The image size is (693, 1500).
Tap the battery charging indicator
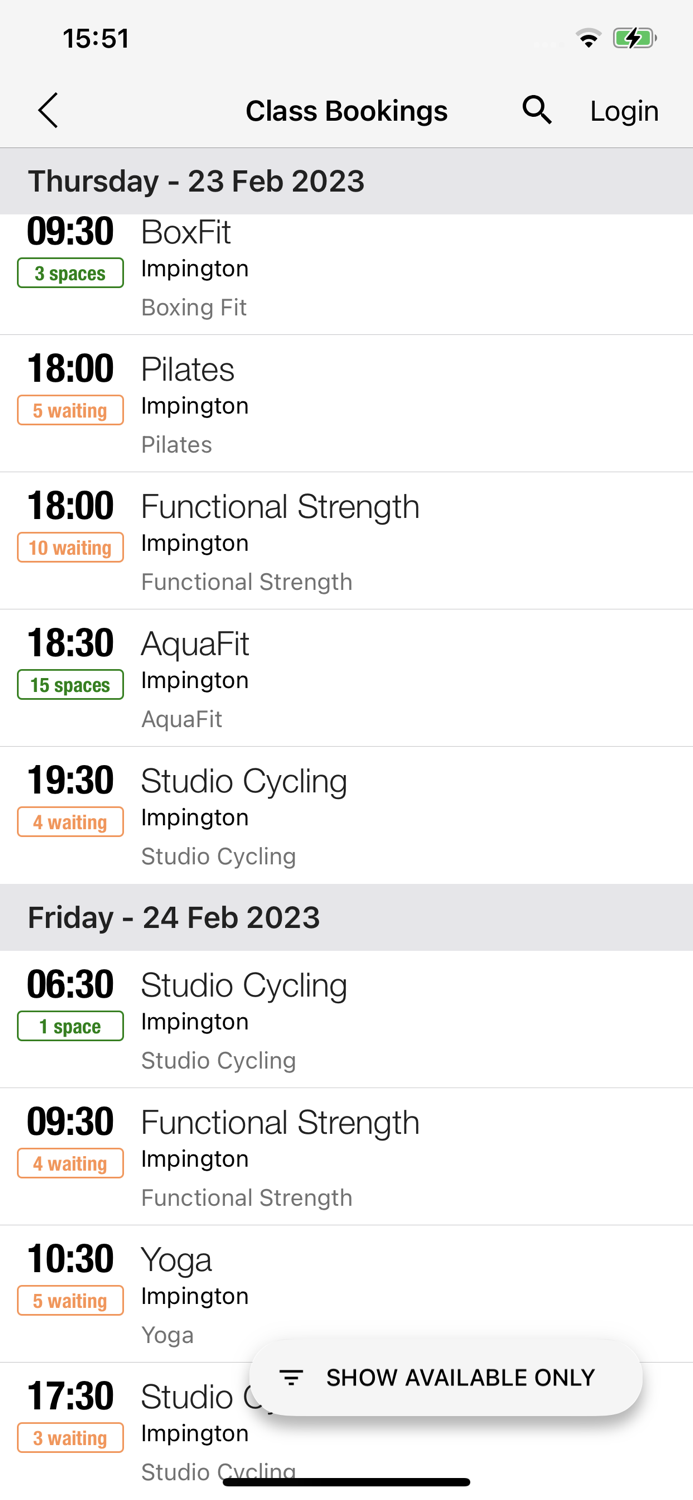click(635, 38)
